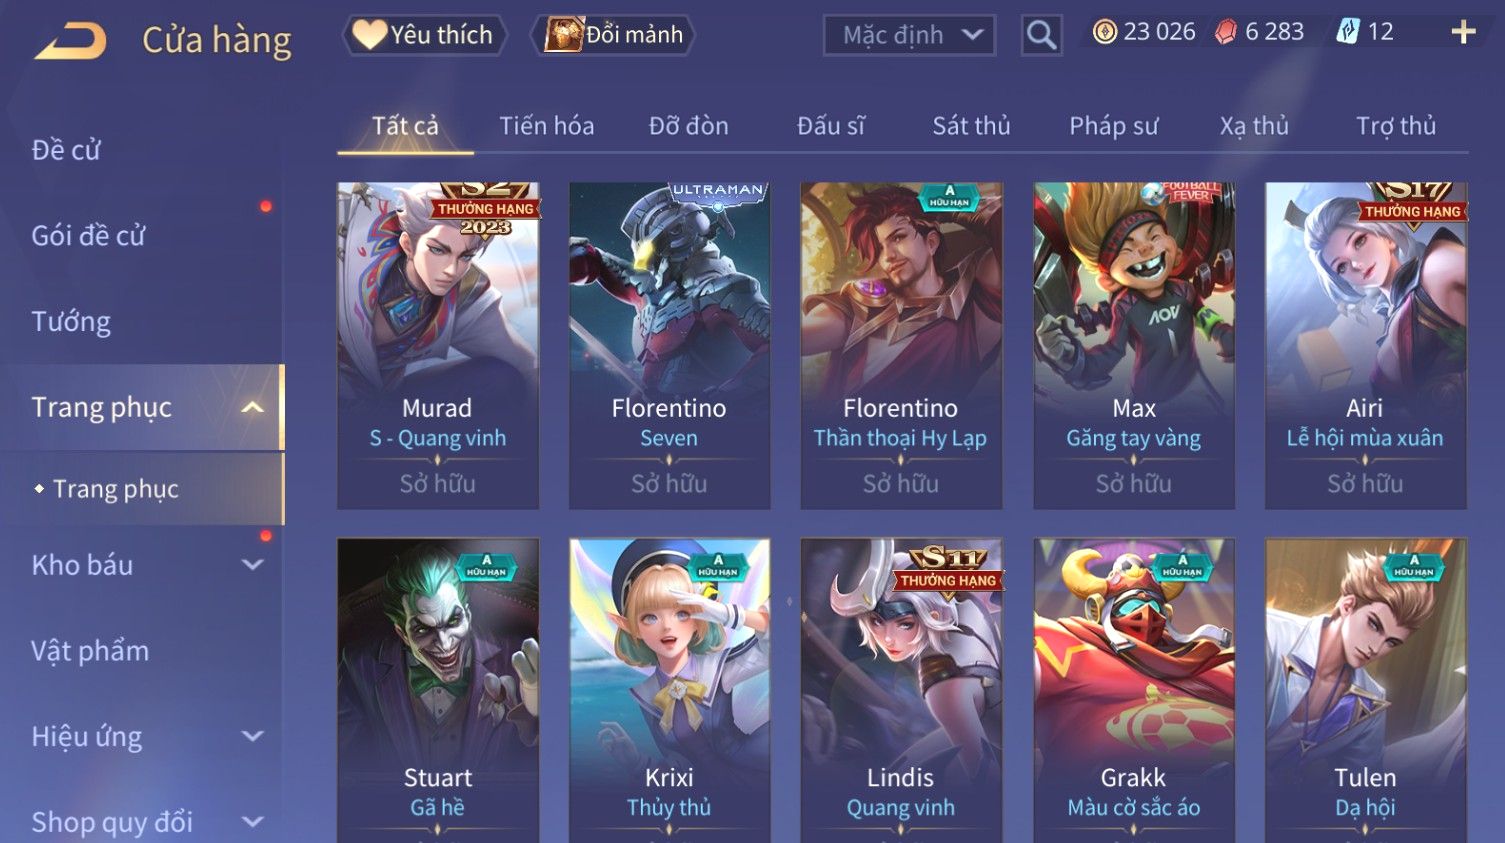Image resolution: width=1505 pixels, height=843 pixels.
Task: Select the Max Găng tay vàng skin
Action: point(1134,345)
